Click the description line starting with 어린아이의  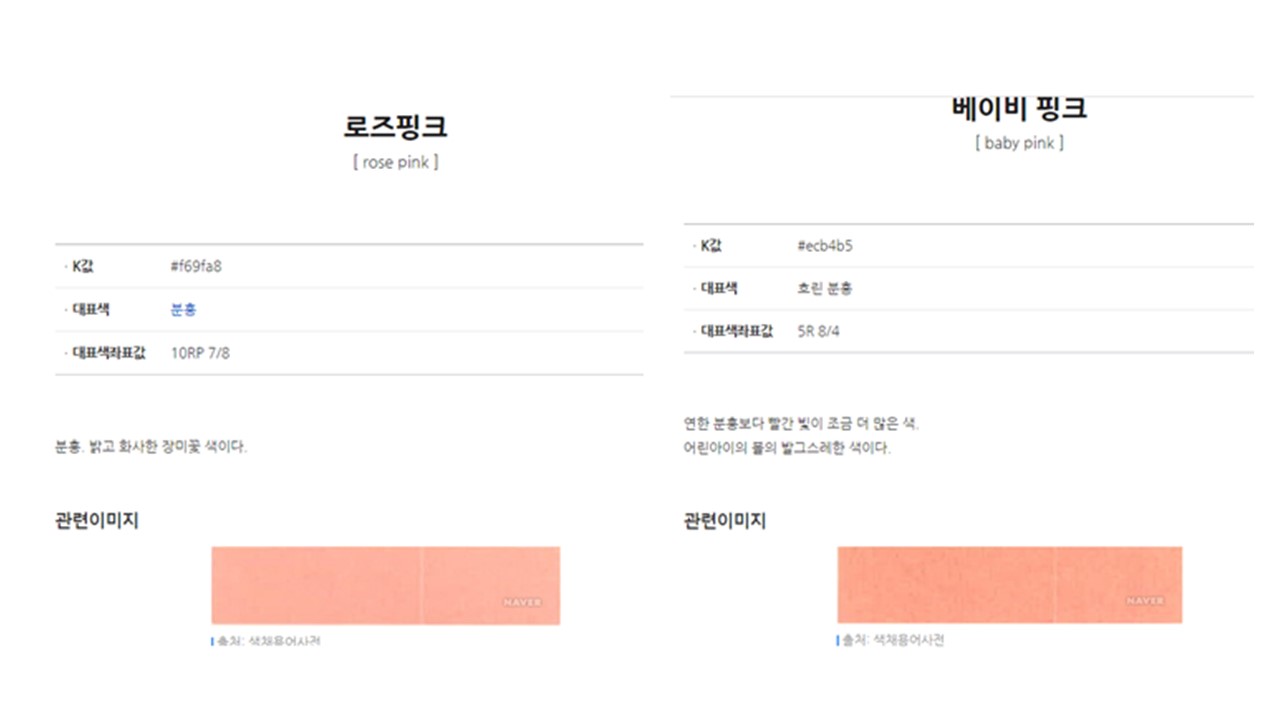tap(786, 448)
